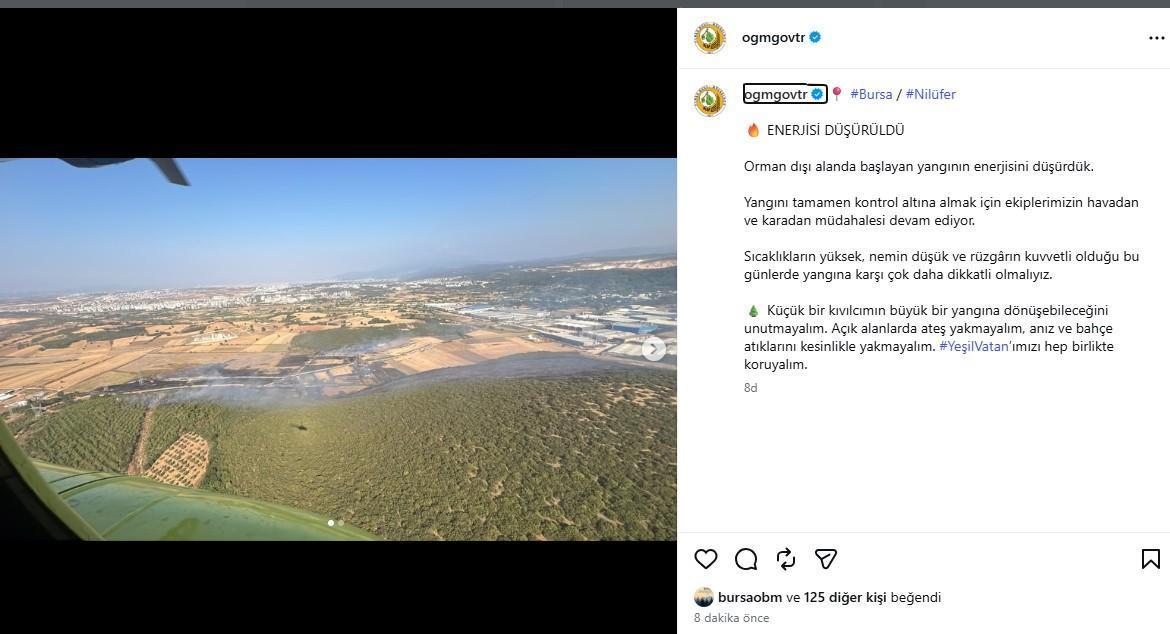Repost using the arrows icon

pyautogui.click(x=786, y=559)
